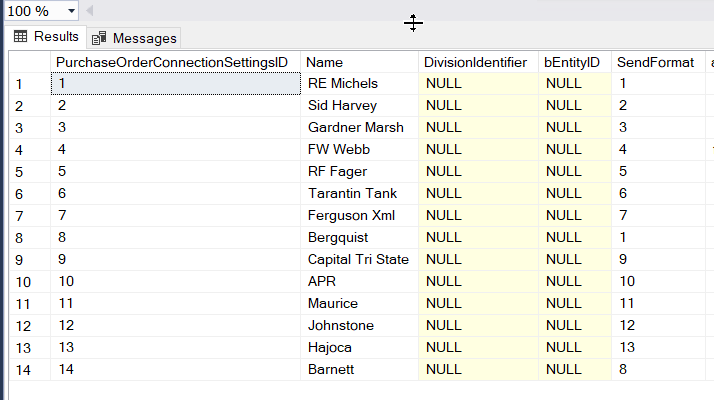Viewport: 714px width, 400px height.
Task: Click SendFormat value 8 in Barnett row
Action: click(658, 369)
